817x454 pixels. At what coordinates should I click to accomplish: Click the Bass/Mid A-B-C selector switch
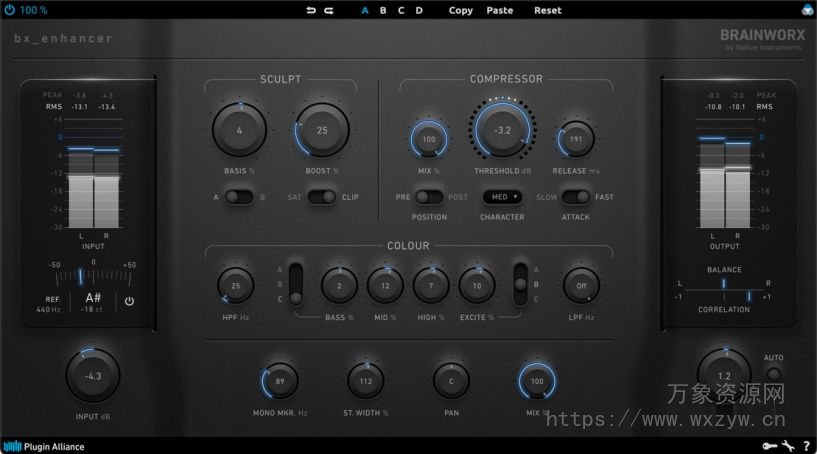tap(295, 284)
